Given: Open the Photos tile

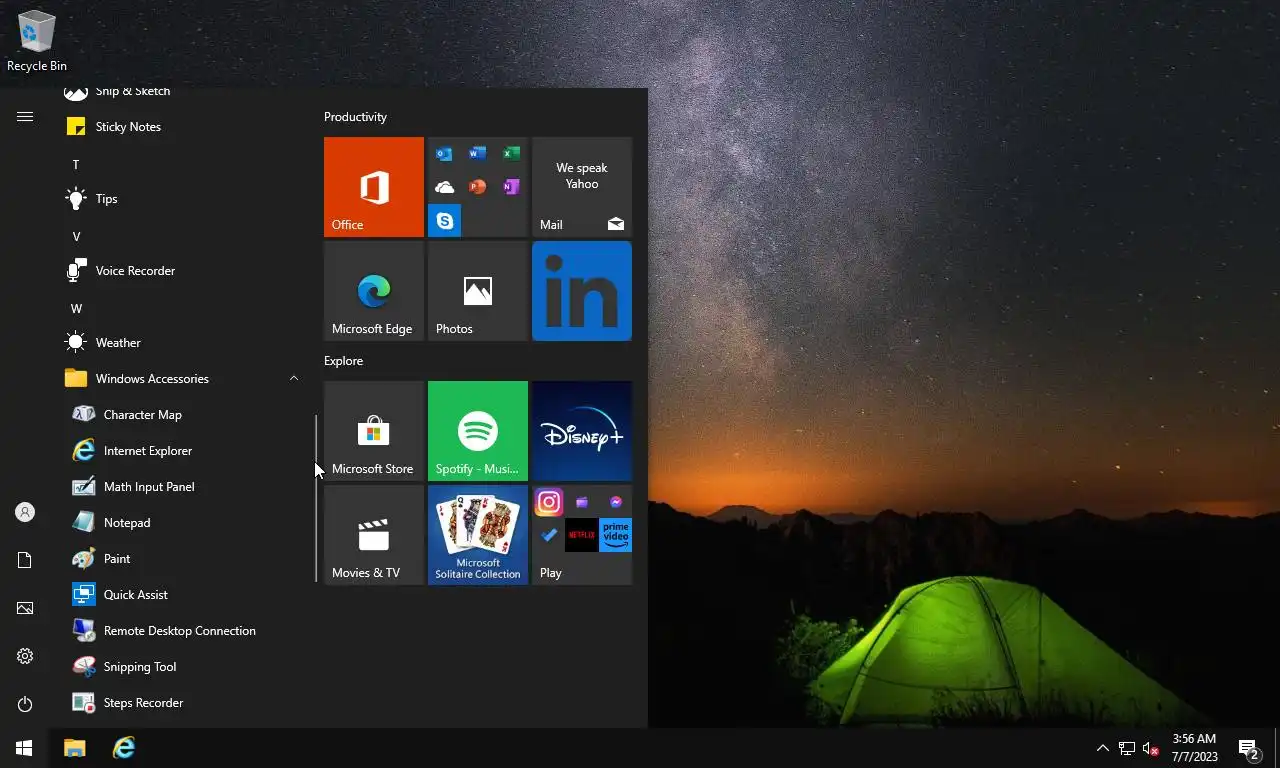Looking at the screenshot, I should pos(478,291).
